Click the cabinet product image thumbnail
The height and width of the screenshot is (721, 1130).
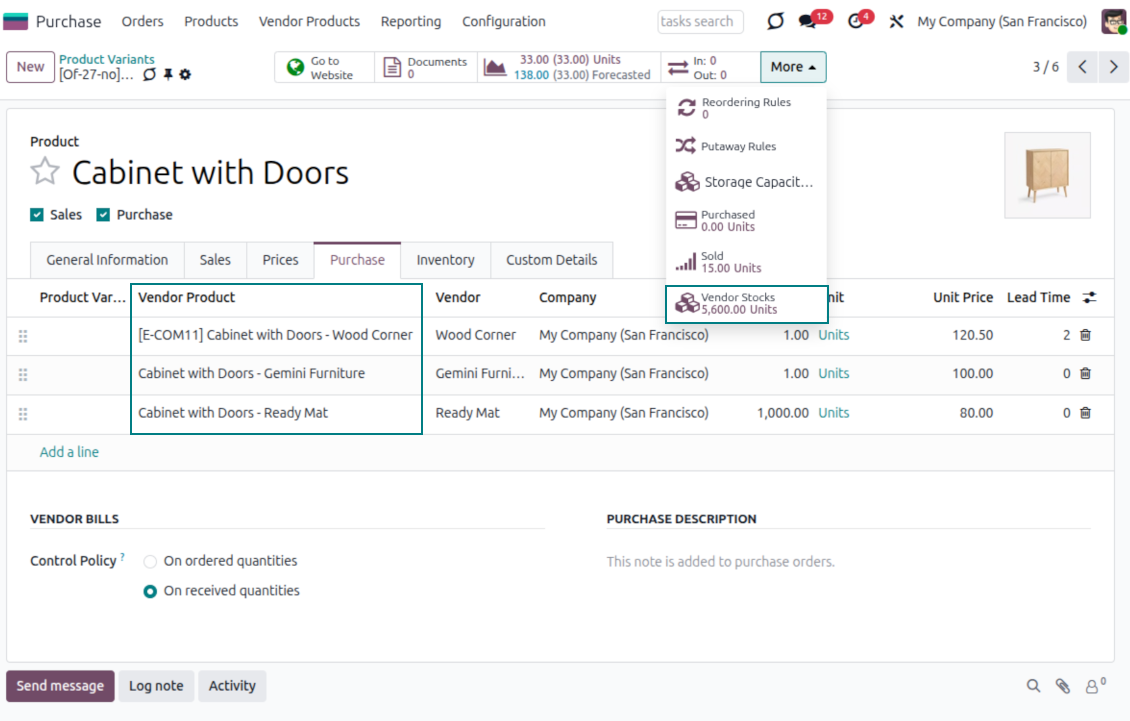pos(1047,175)
